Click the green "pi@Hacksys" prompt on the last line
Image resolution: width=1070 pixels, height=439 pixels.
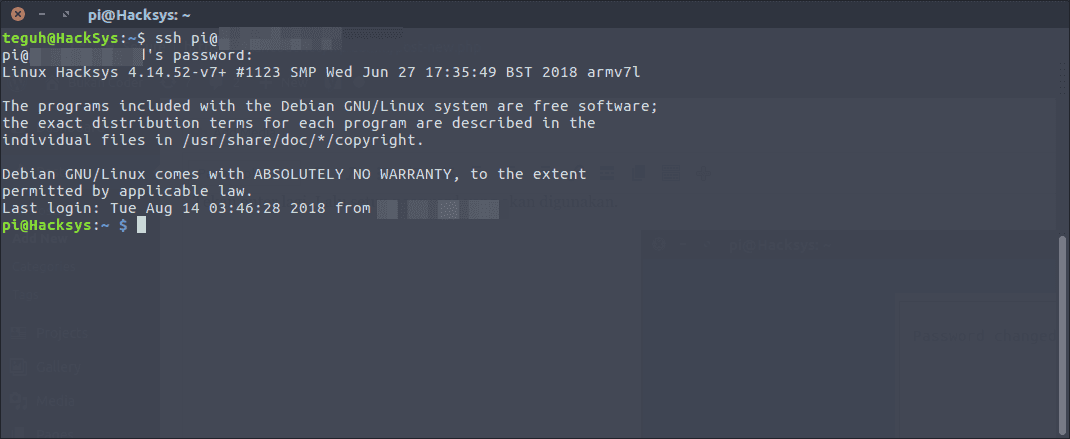click(x=47, y=226)
